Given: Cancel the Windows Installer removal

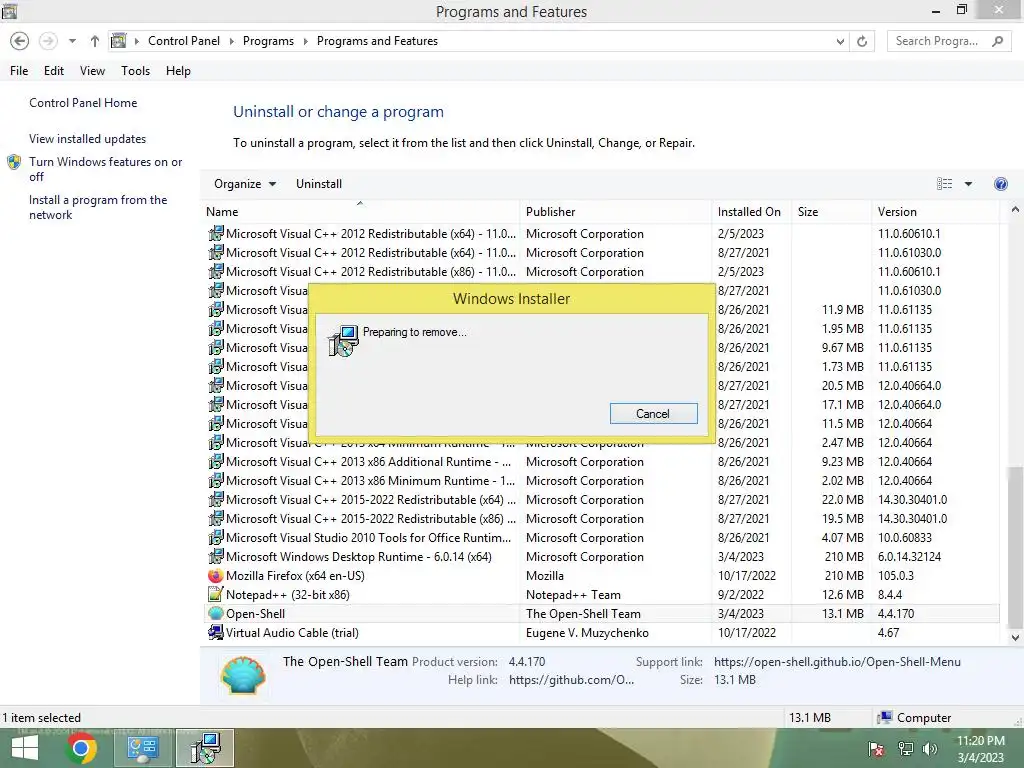Looking at the screenshot, I should click(653, 413).
